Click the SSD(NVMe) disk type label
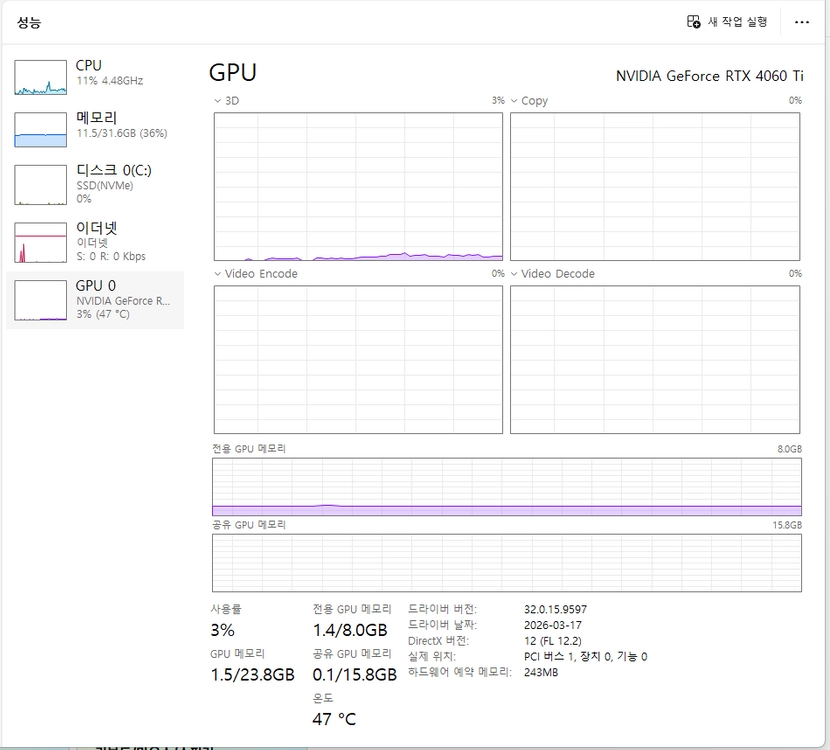The width and height of the screenshot is (830, 750). [x=105, y=185]
